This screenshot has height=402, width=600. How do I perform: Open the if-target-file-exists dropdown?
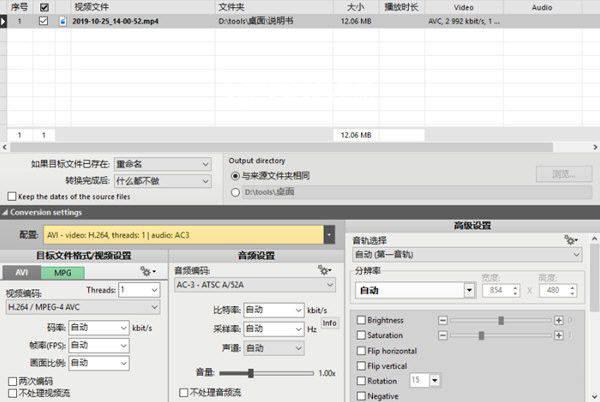(163, 164)
